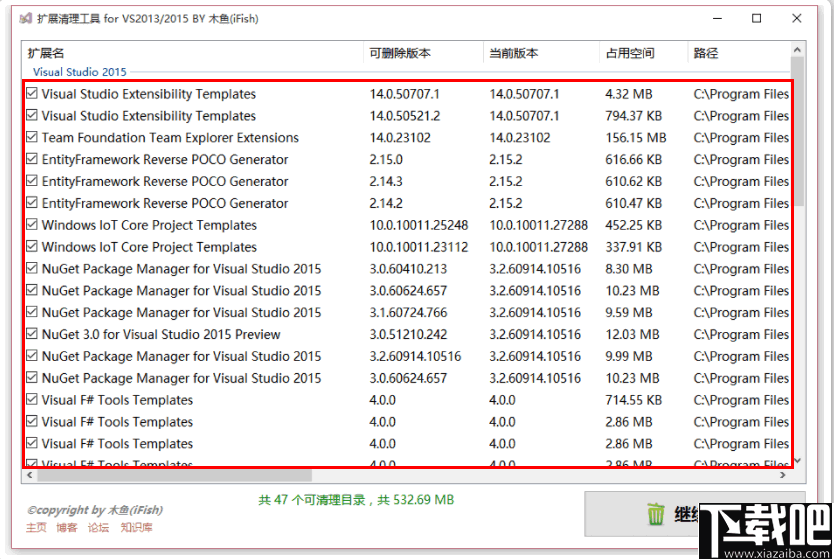Sort by the 当前版本 column header

[541, 53]
